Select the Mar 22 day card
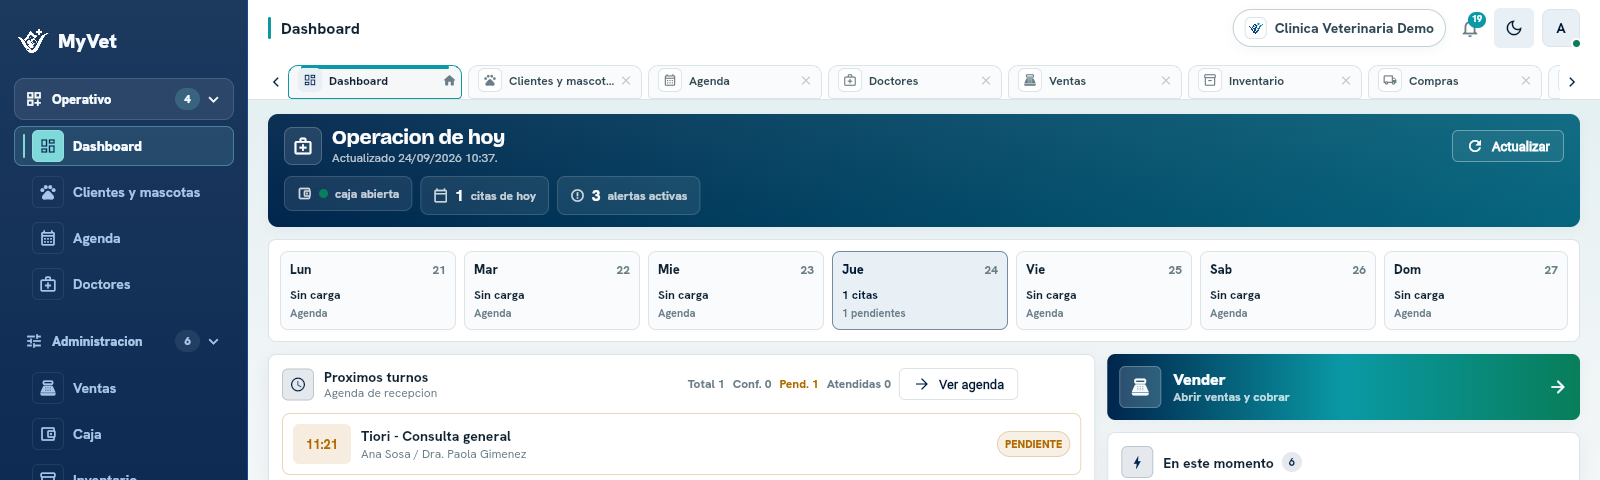 552,290
